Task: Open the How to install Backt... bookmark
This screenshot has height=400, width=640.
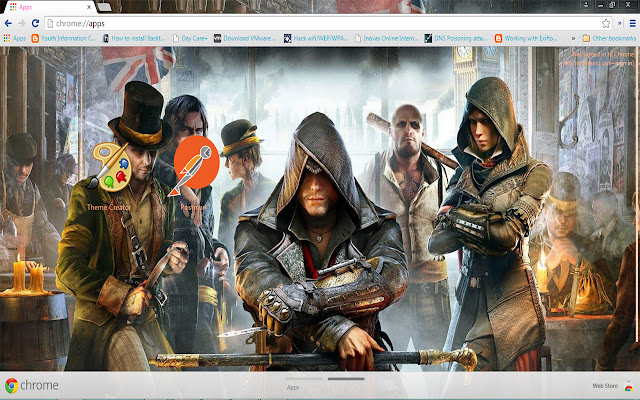Action: pos(134,38)
